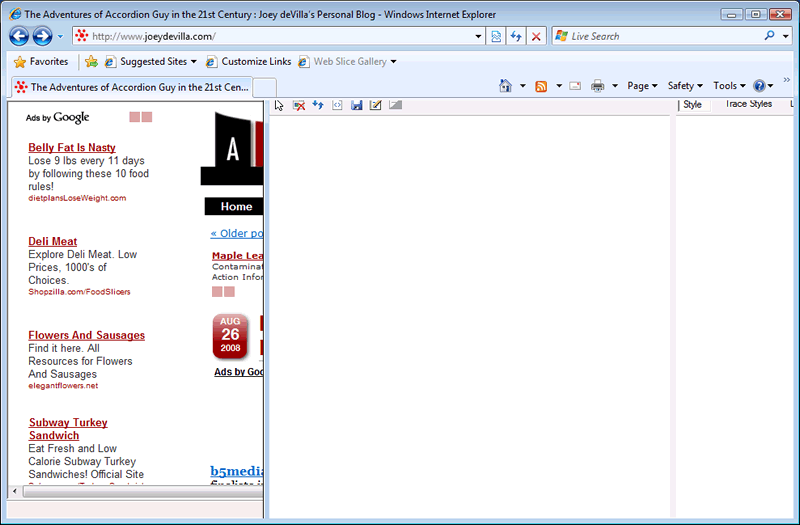Viewport: 800px width, 525px height.
Task: Click the Print icon
Action: 597,86
